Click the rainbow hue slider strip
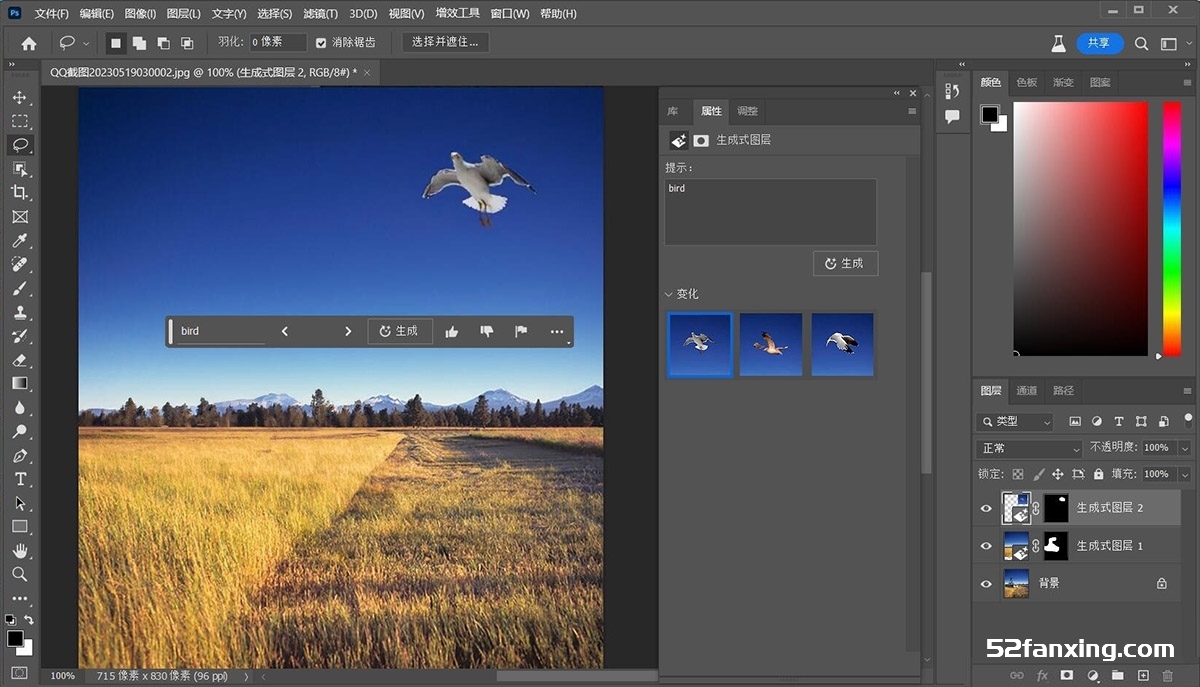Image resolution: width=1200 pixels, height=687 pixels. coord(1172,228)
